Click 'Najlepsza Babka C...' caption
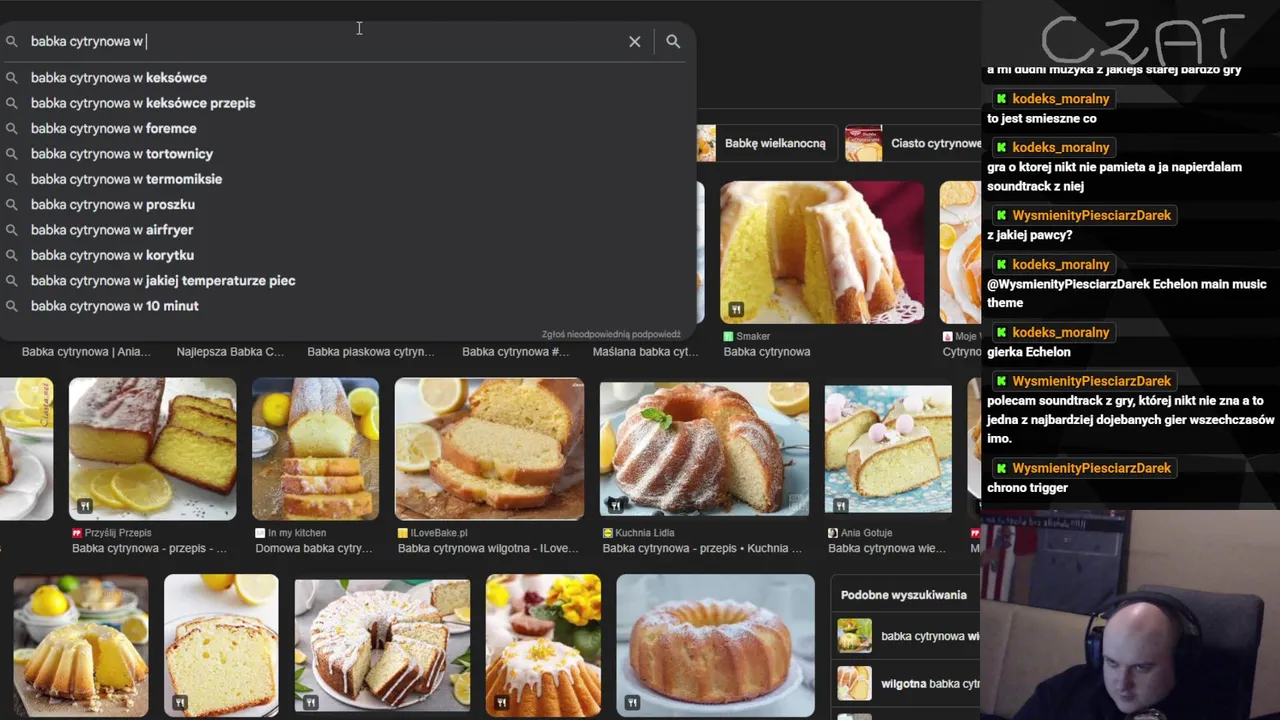 (230, 352)
